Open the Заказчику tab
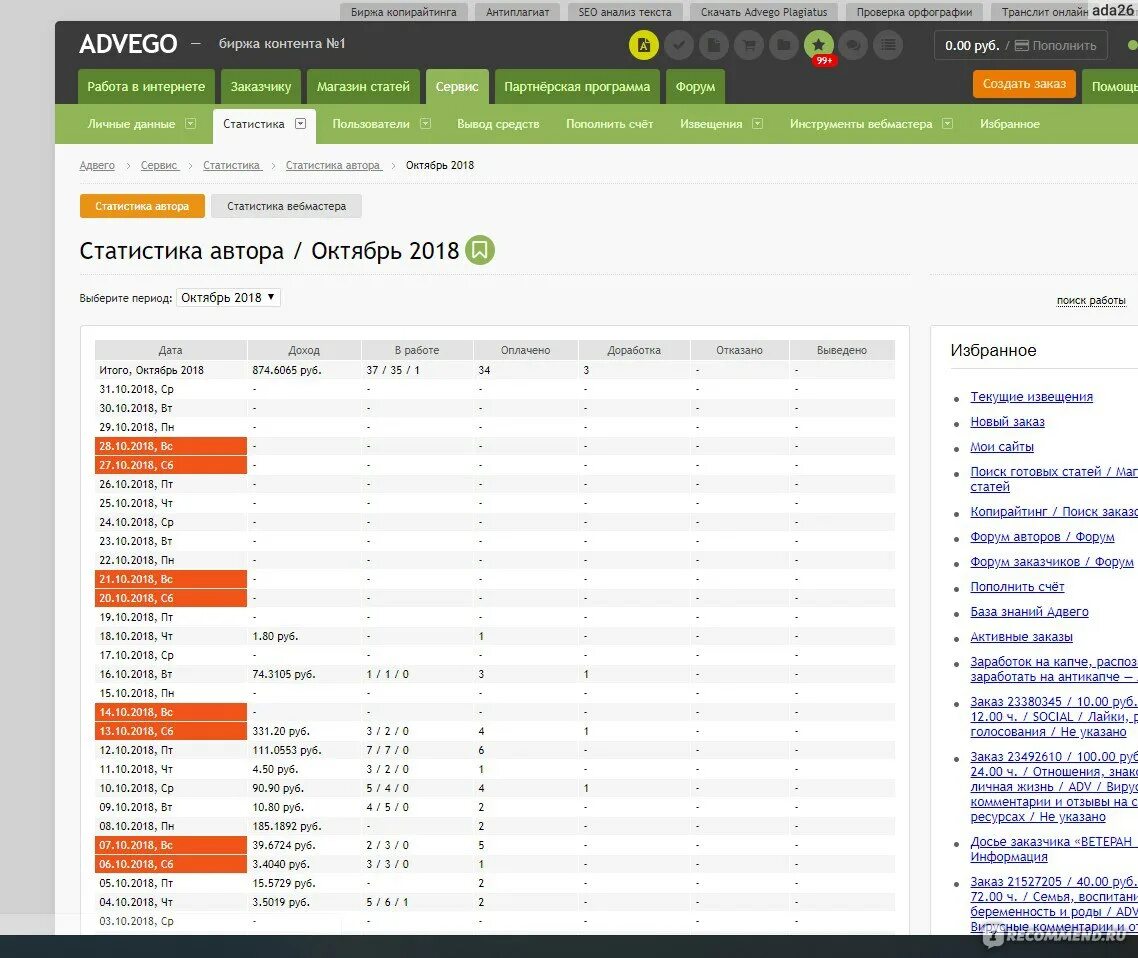The height and width of the screenshot is (958, 1138). (261, 86)
